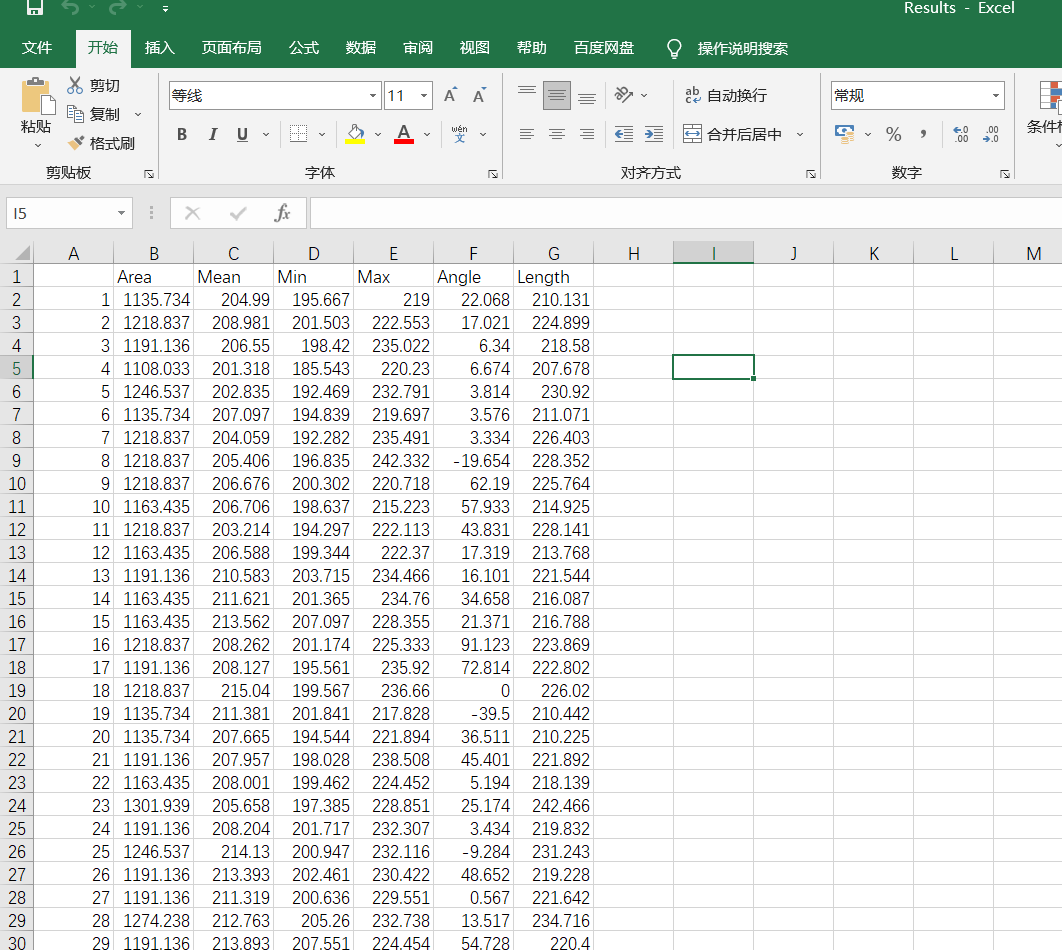Click the Save icon in title bar

pos(35,7)
